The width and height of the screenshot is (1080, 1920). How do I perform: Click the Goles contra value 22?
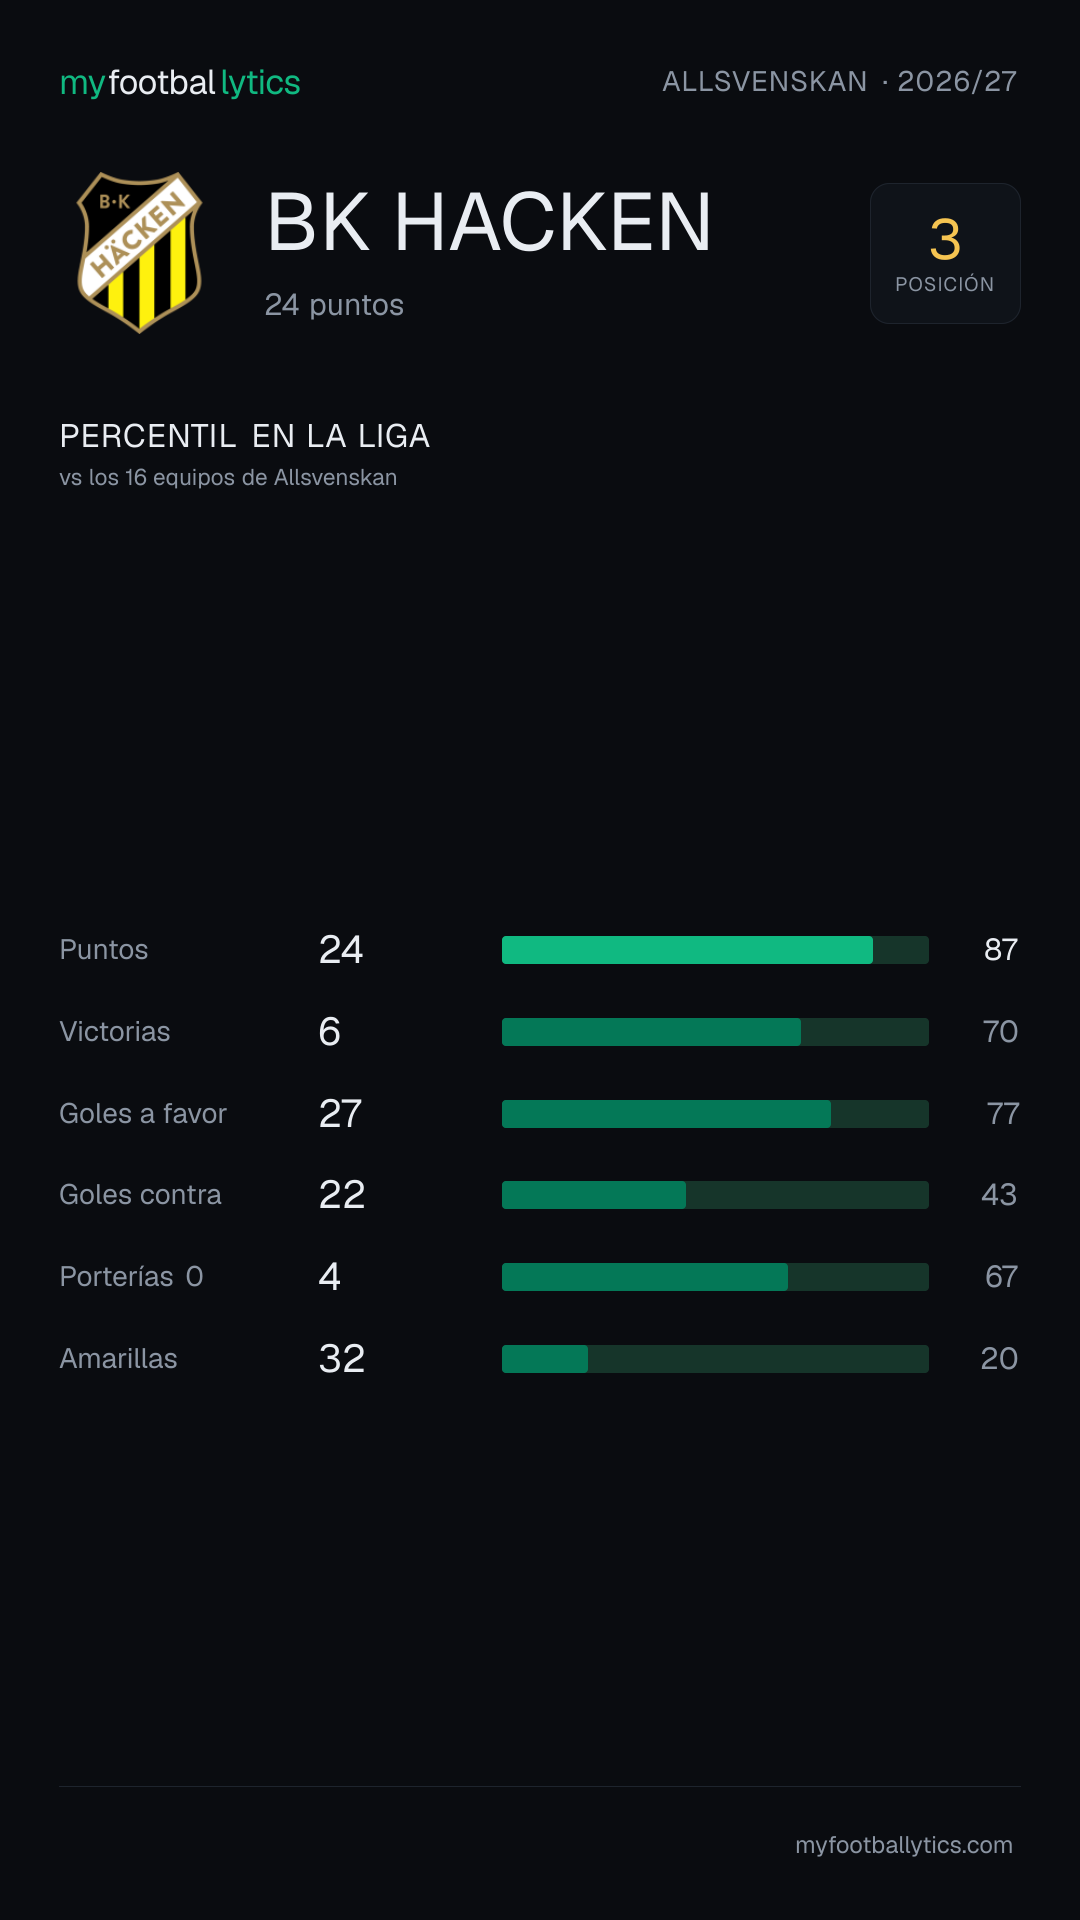342,1195
